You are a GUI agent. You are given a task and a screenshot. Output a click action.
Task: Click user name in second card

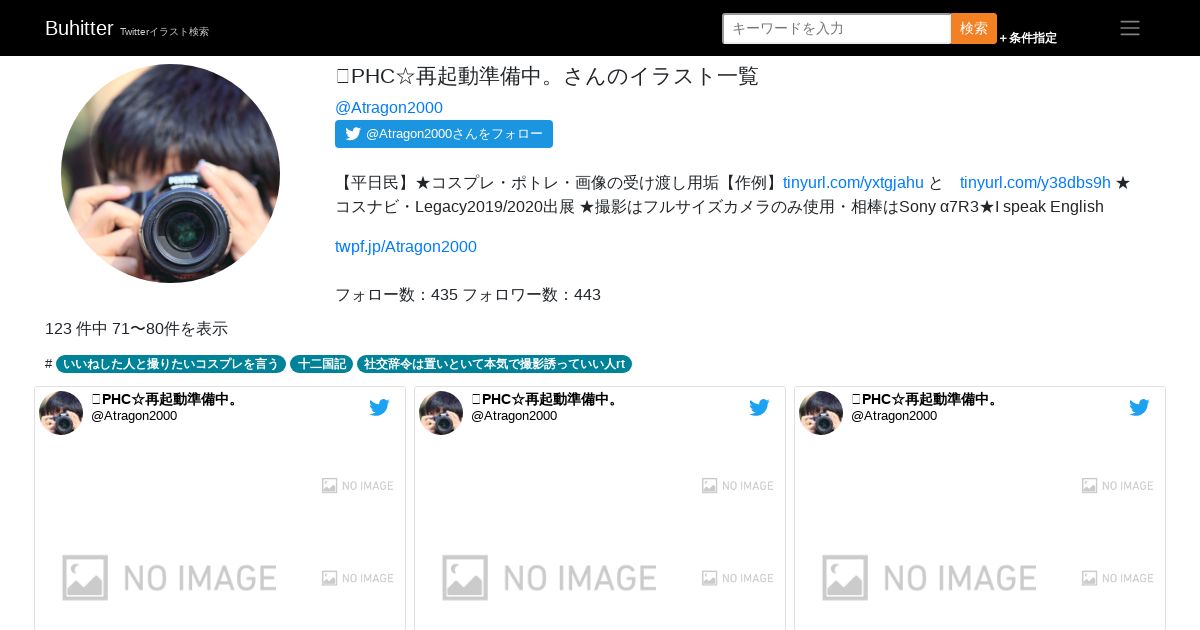(545, 399)
